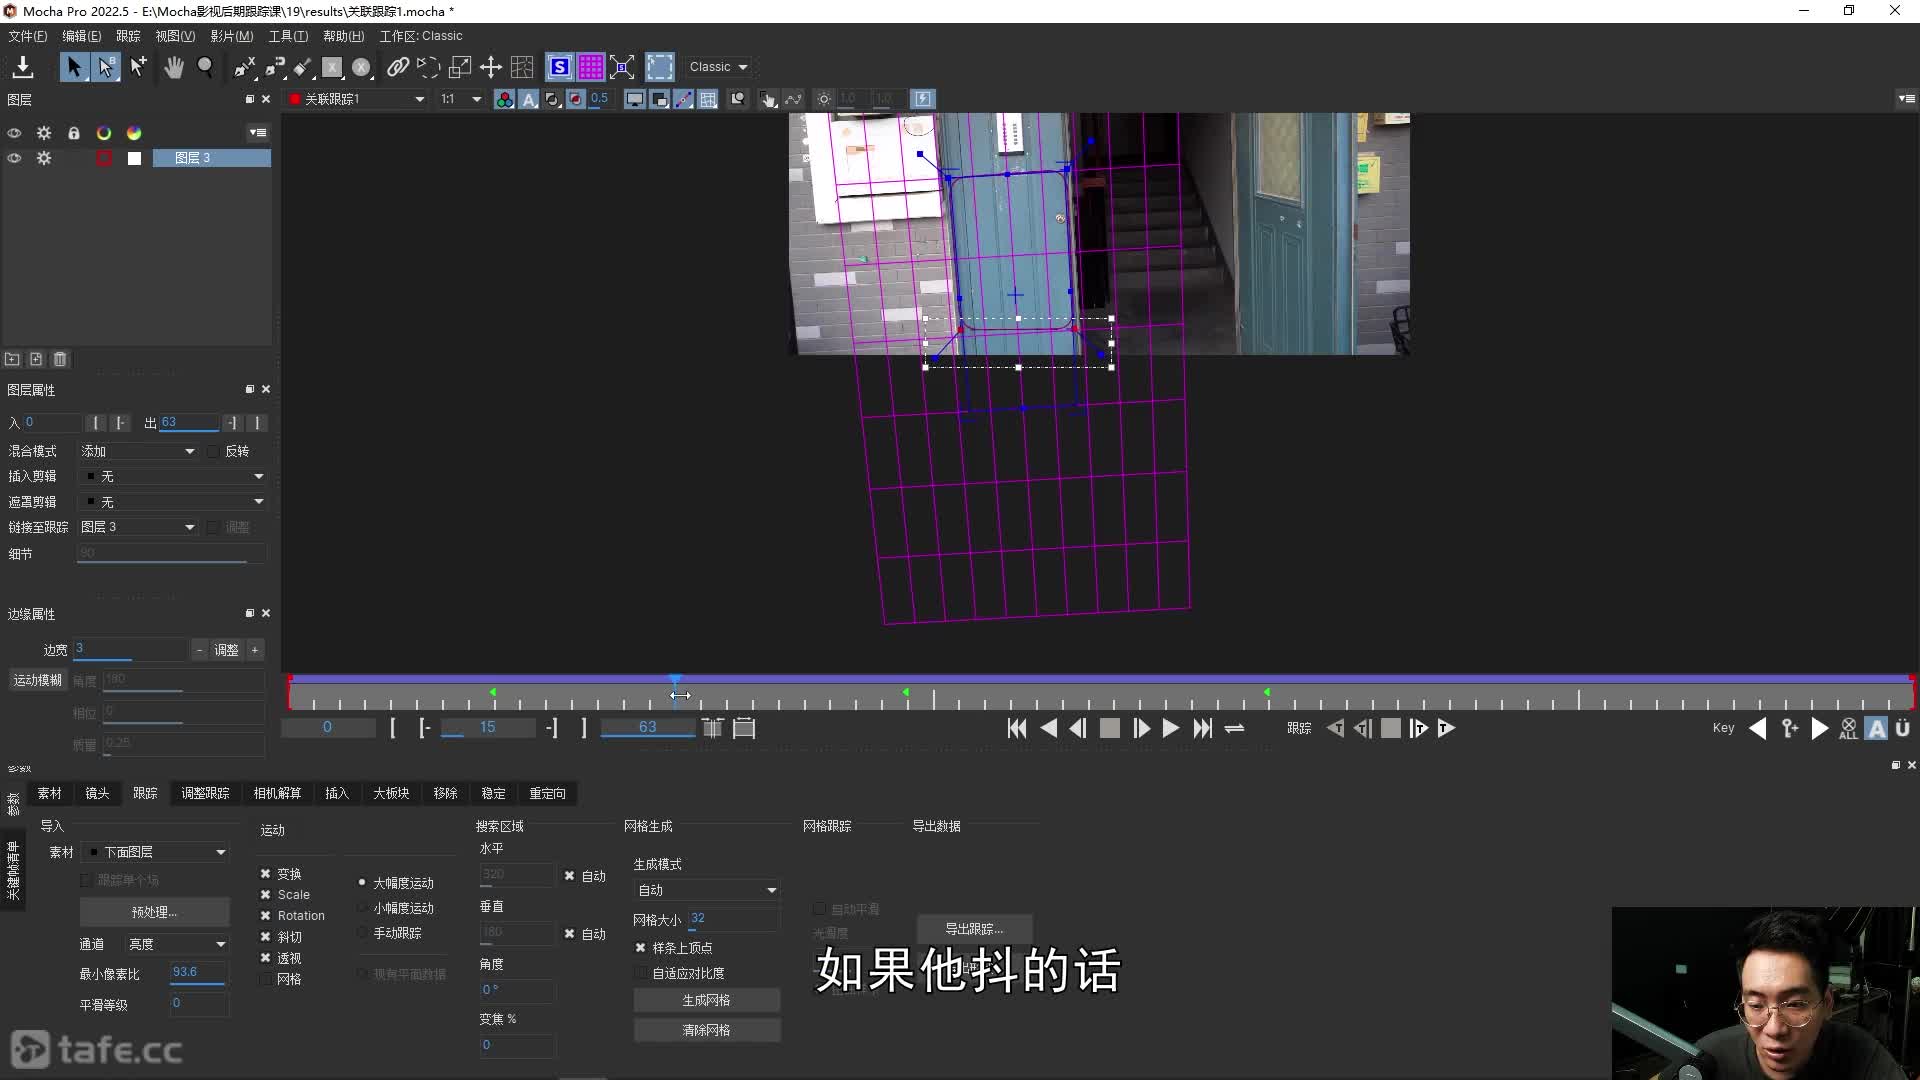Open the Classic workspace dropdown

(x=718, y=67)
